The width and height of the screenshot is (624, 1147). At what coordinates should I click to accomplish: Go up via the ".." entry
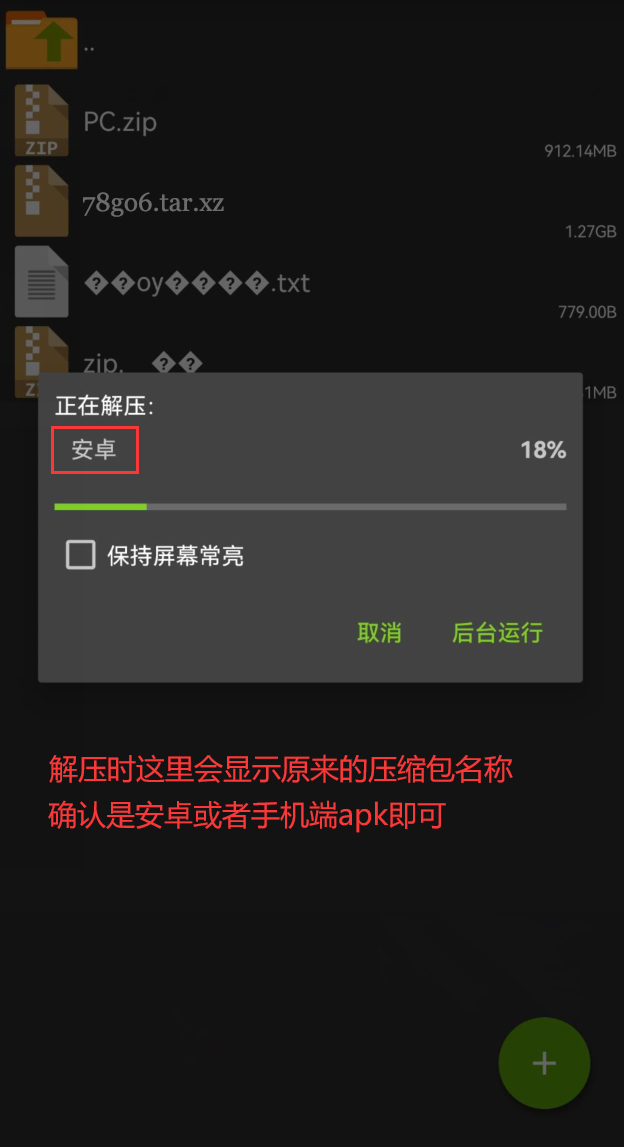pos(89,48)
